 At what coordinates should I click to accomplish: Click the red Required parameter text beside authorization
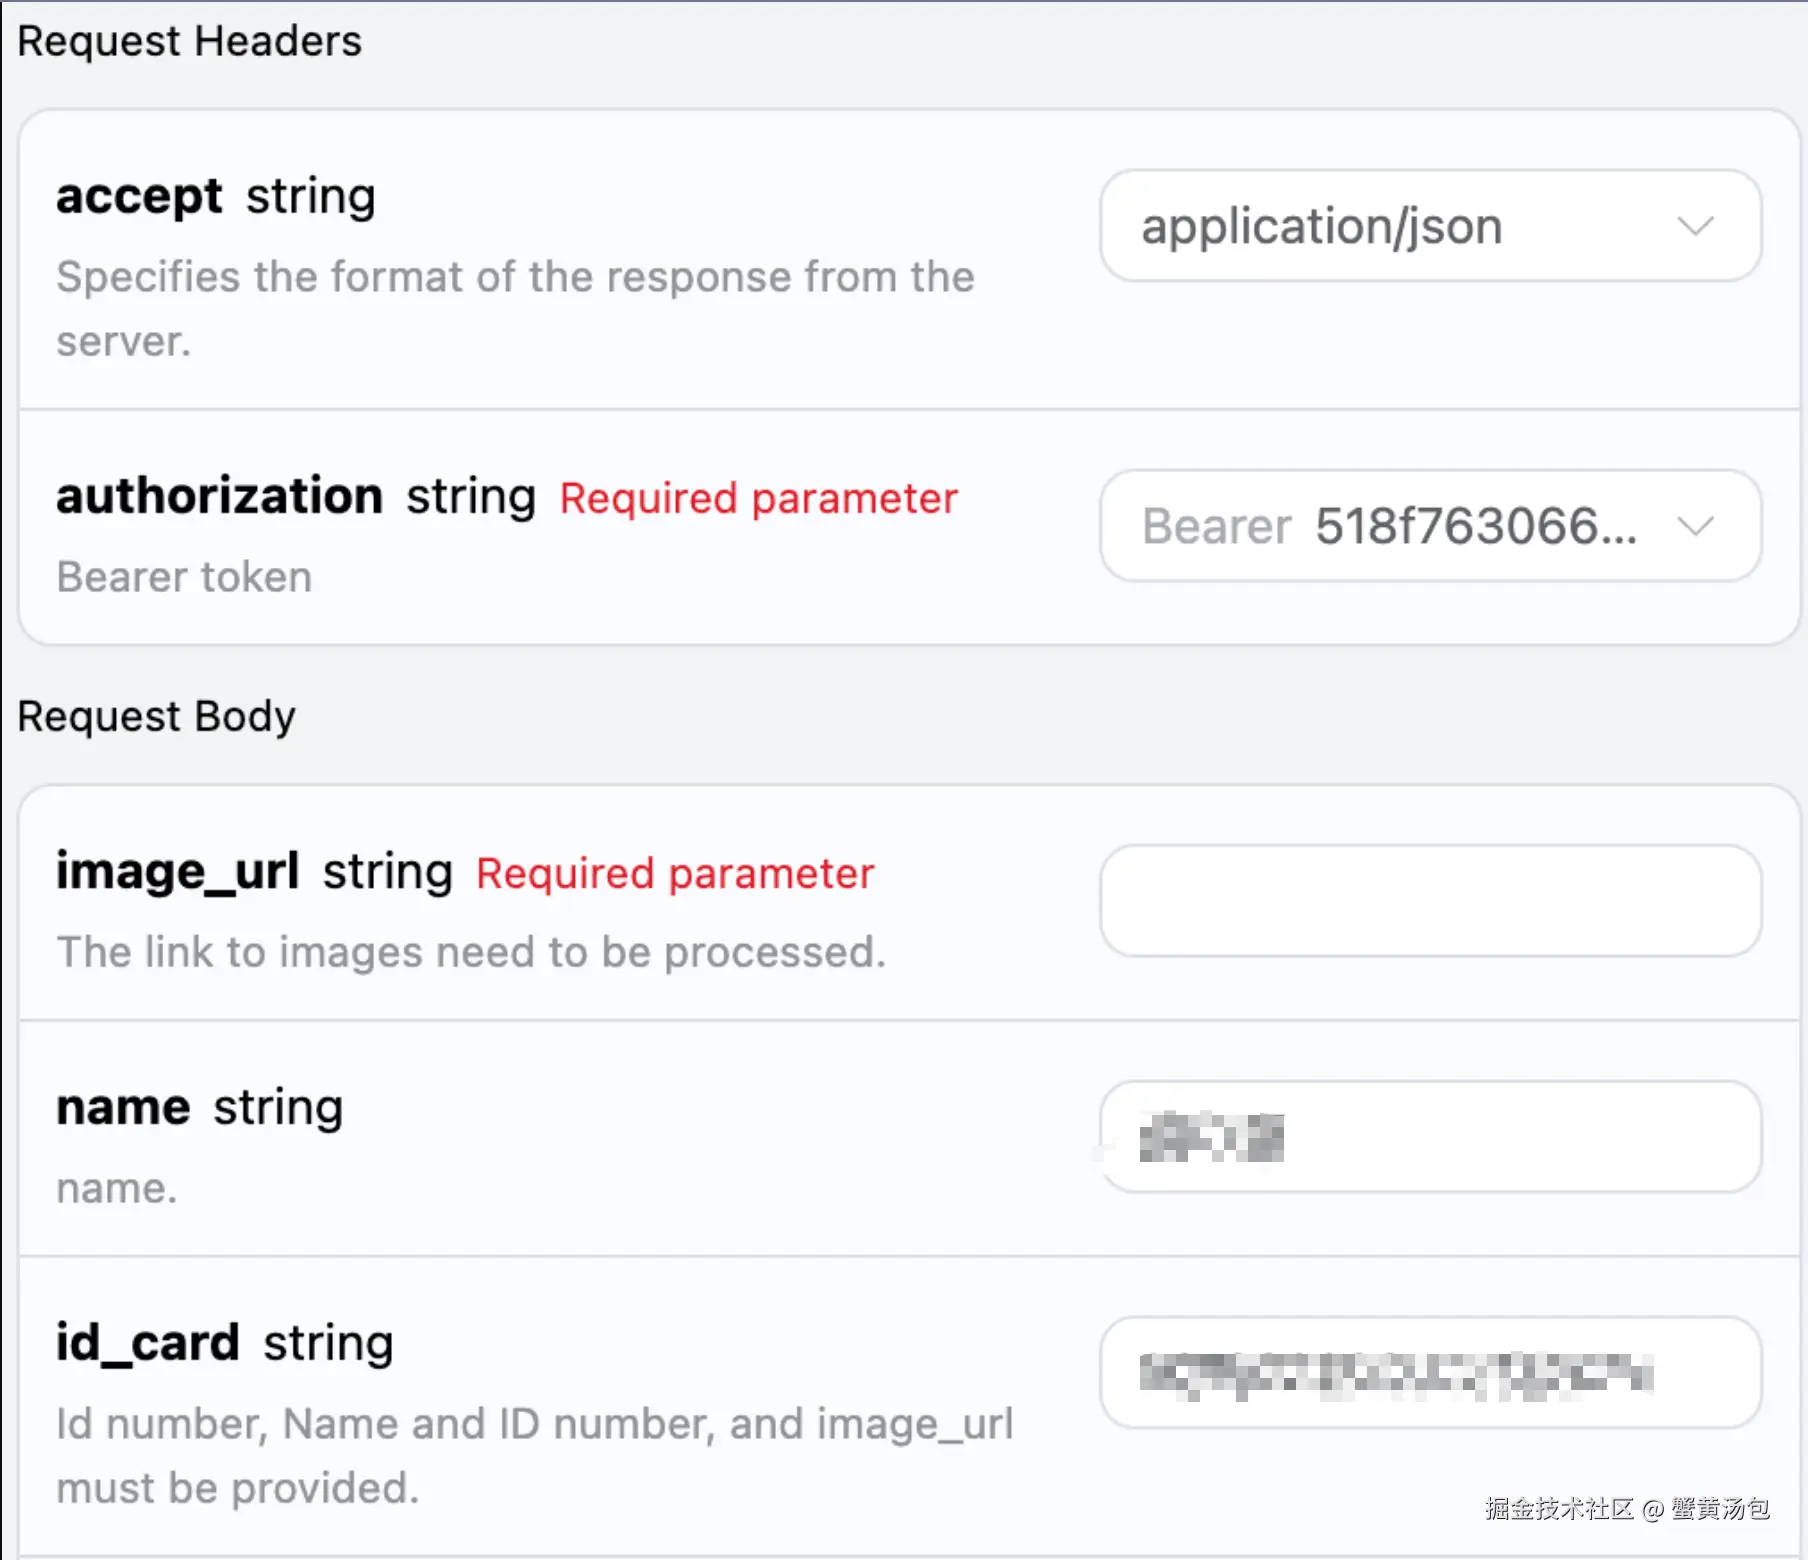758,498
